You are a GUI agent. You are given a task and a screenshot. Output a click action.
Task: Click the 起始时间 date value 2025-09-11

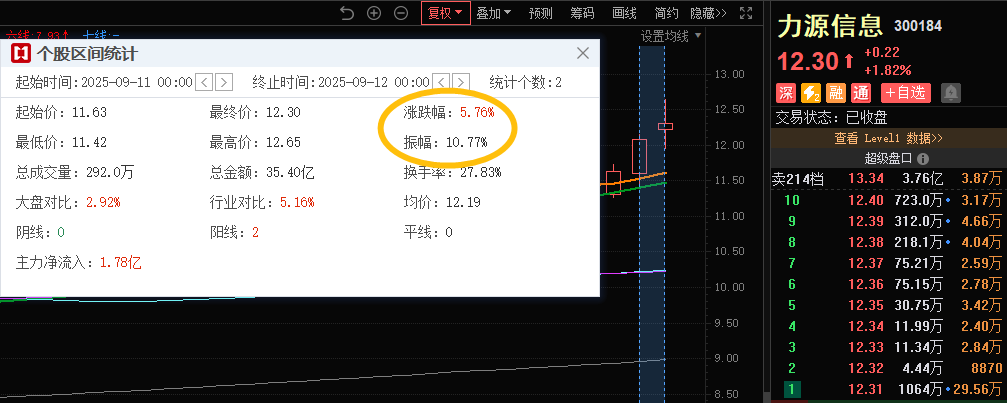tap(136, 82)
